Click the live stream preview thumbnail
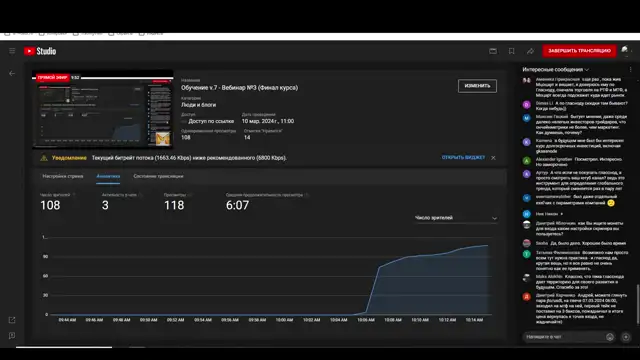Viewport: 640px width, 360px height. pos(102,110)
